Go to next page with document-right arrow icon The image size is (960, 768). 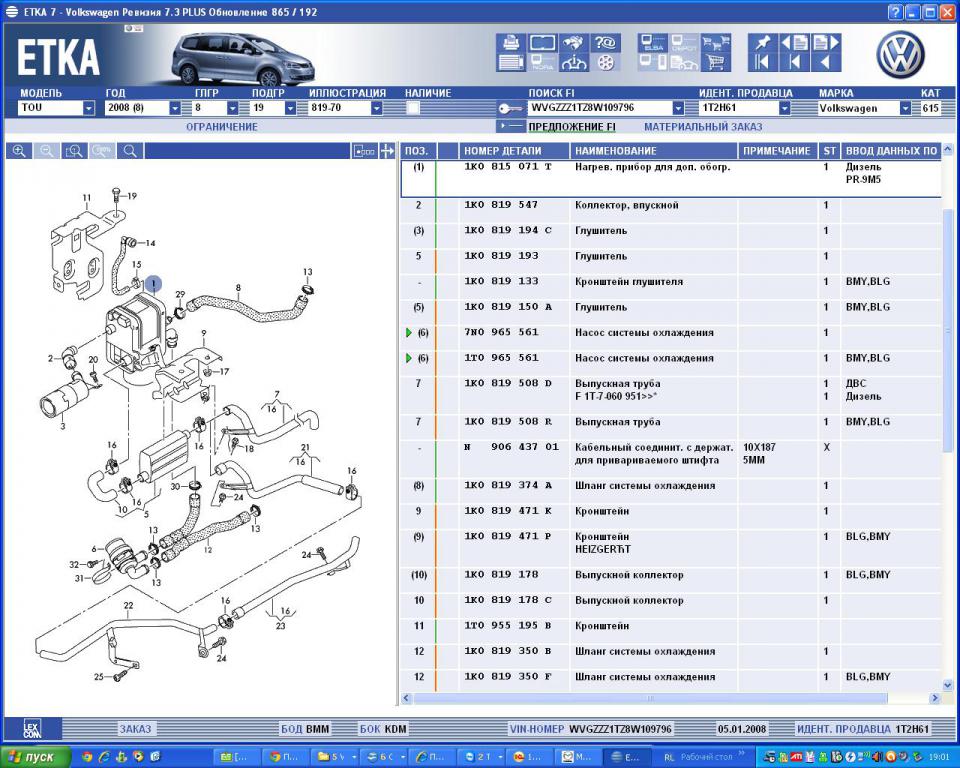point(826,43)
